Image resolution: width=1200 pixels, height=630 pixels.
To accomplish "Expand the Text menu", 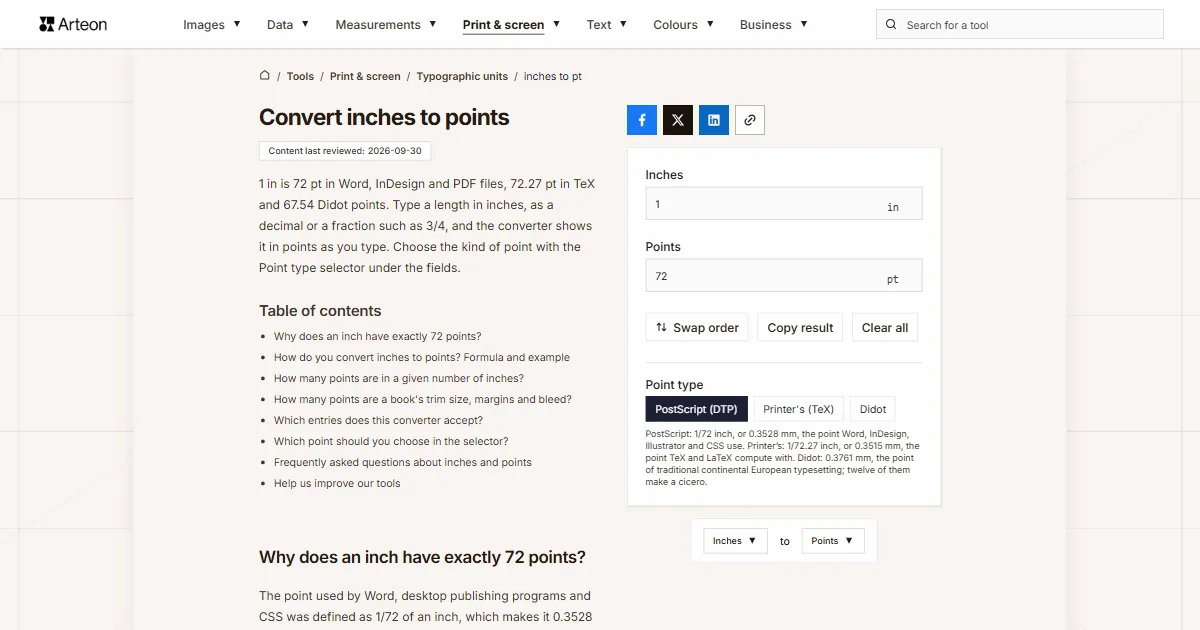I will (607, 25).
